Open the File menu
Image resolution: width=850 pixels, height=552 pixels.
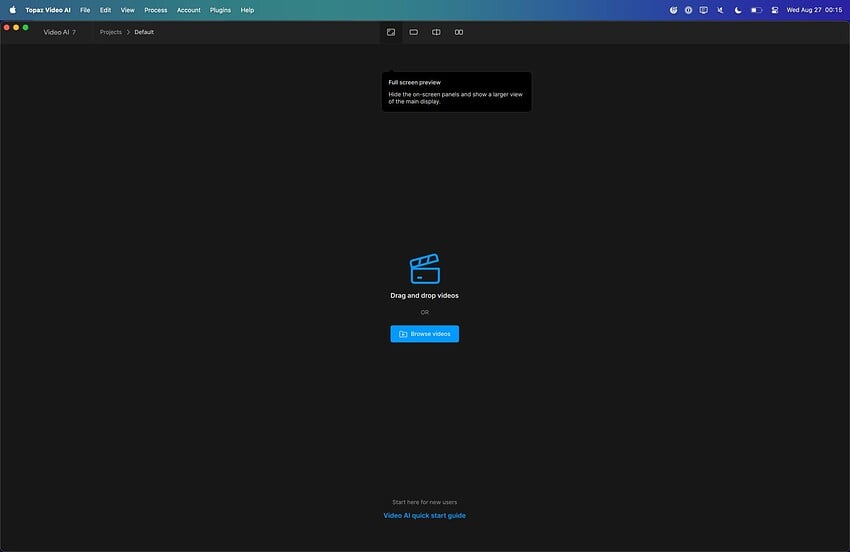point(85,10)
